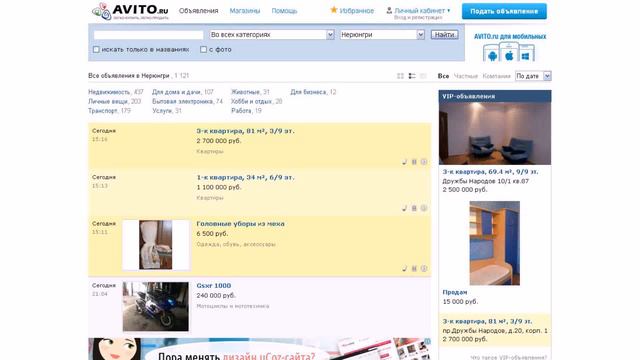This screenshot has height=360, width=640.
Task: Open the Apple iOS app icon
Action: click(x=509, y=56)
